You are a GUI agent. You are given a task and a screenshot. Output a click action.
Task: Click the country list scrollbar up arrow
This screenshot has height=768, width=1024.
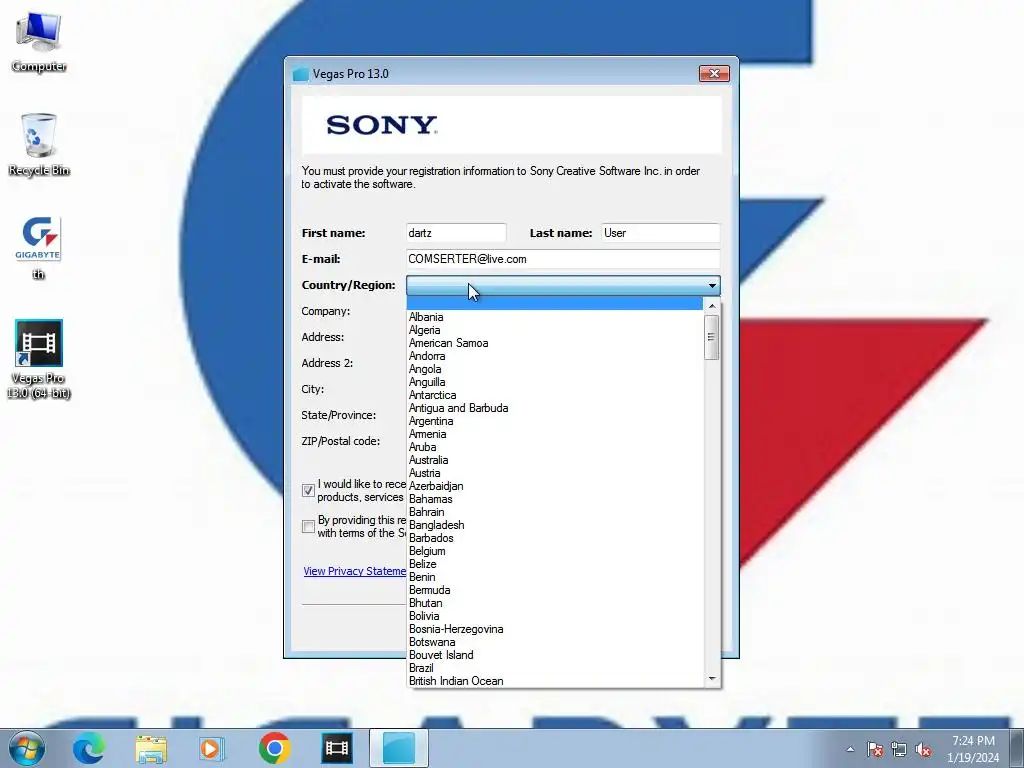coord(712,306)
